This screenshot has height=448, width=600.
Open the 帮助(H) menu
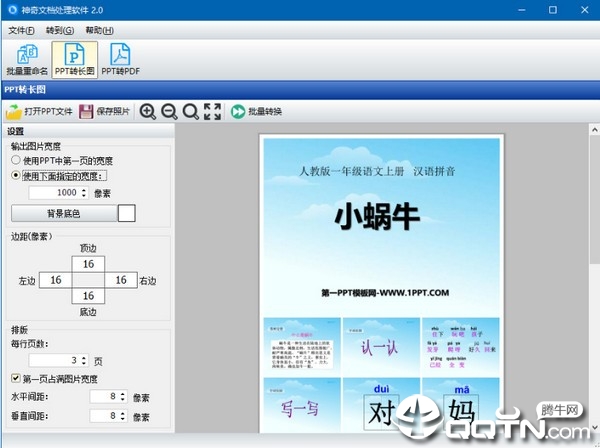click(x=99, y=30)
